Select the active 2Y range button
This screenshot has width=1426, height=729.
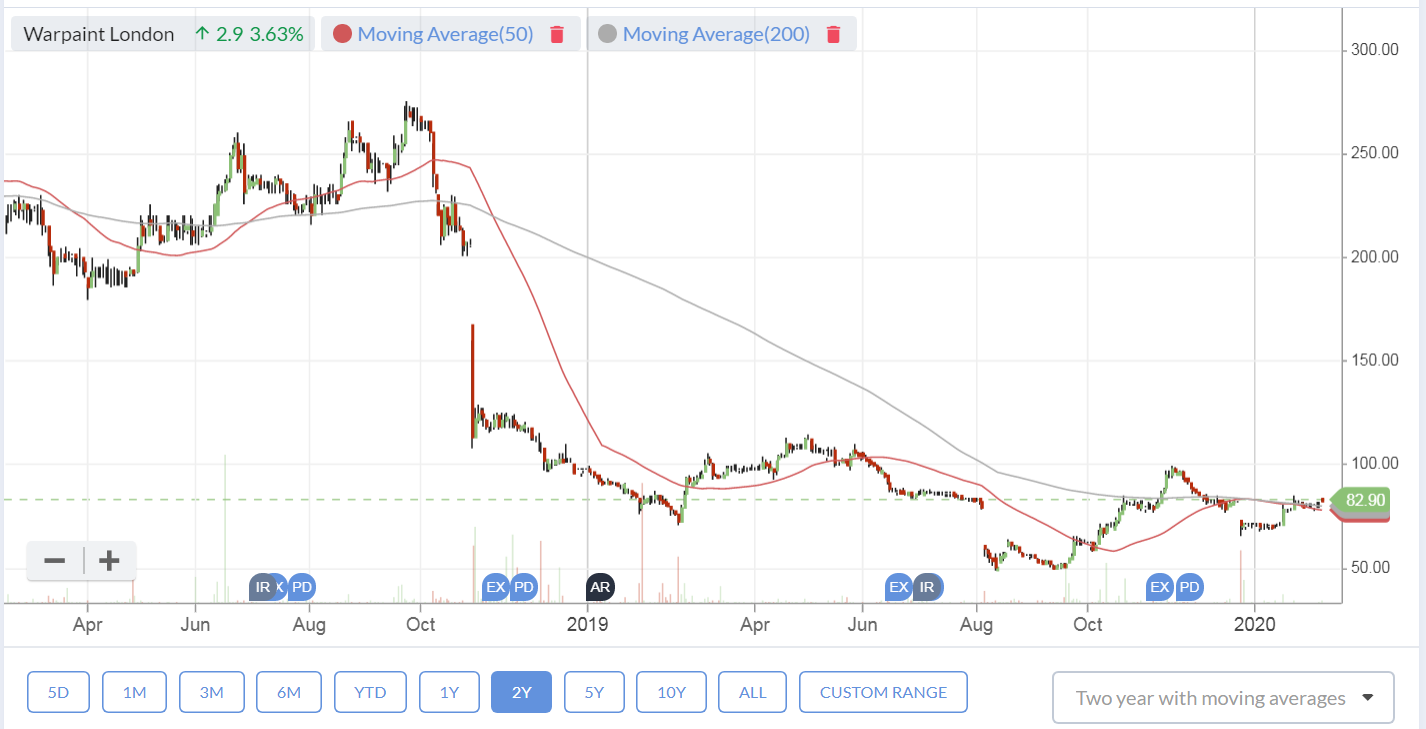[x=521, y=692]
